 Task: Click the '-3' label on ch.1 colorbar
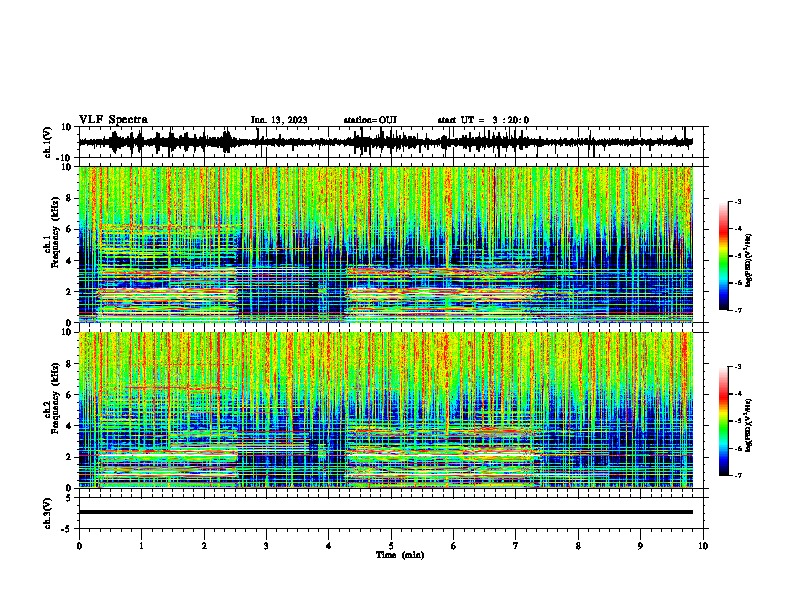(738, 201)
